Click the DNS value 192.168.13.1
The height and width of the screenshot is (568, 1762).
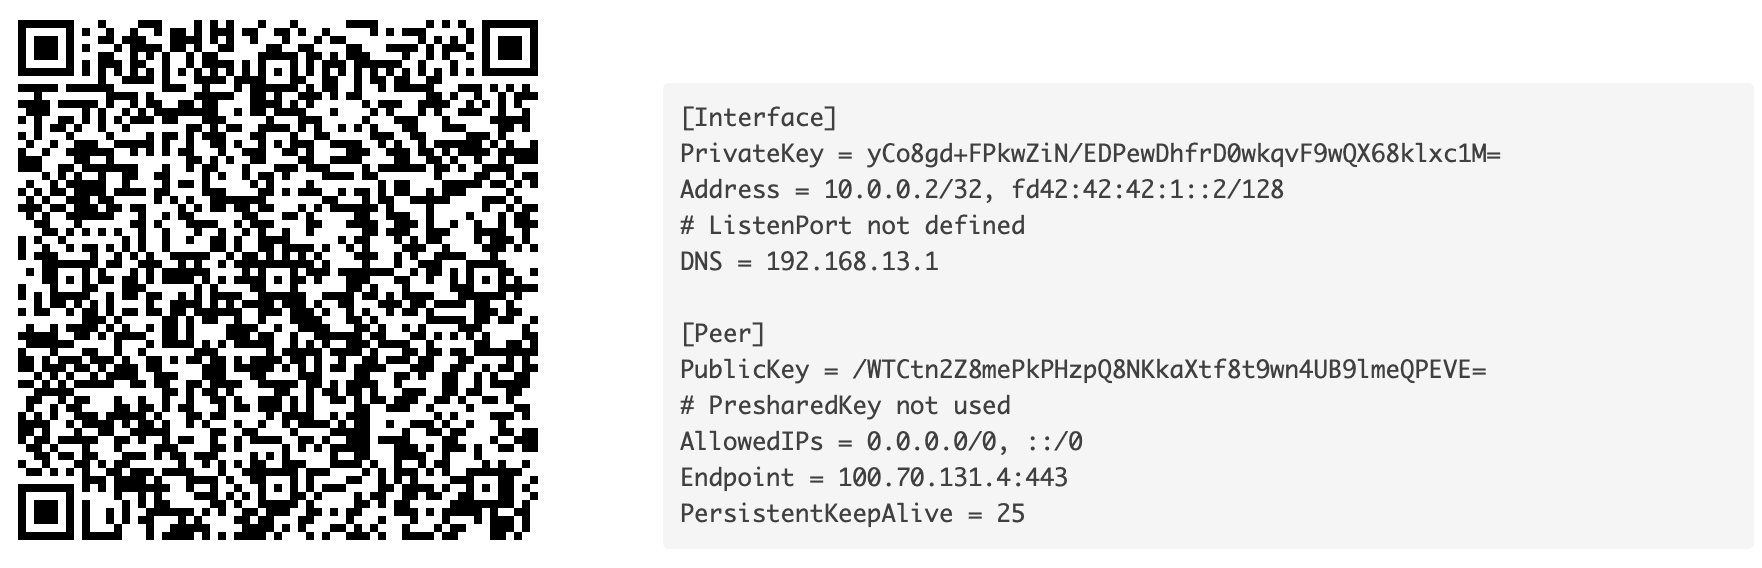tap(852, 262)
